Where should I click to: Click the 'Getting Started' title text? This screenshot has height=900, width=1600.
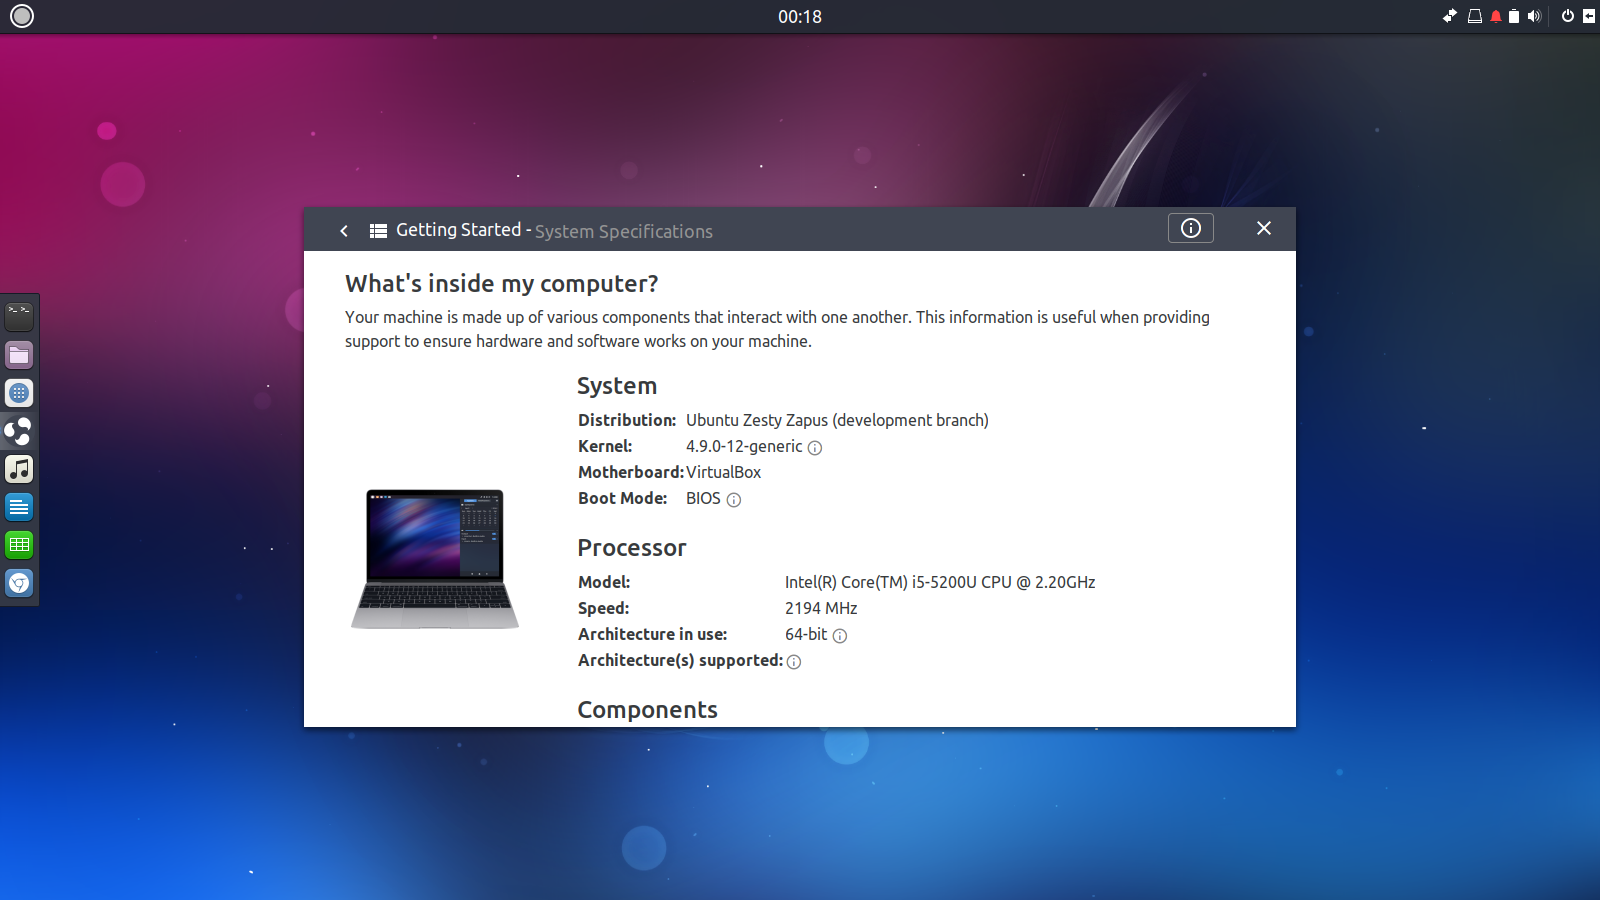[458, 230]
